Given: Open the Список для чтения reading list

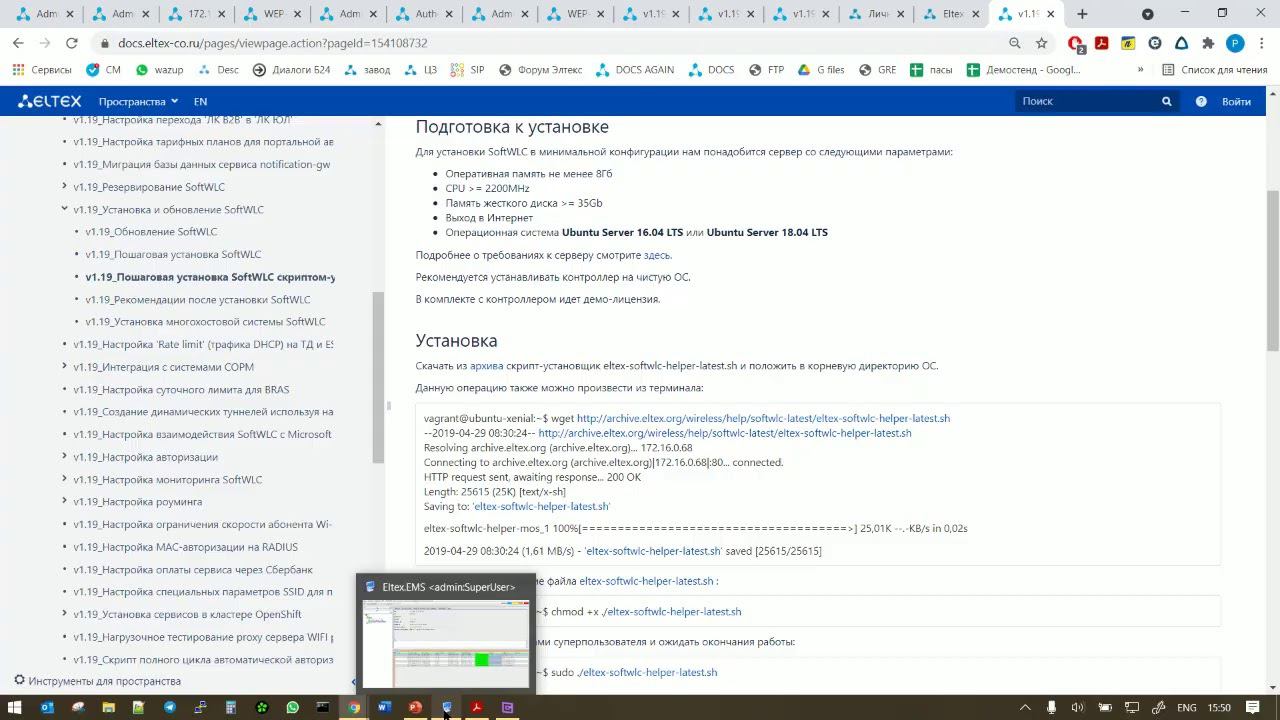Looking at the screenshot, I should [x=1214, y=70].
